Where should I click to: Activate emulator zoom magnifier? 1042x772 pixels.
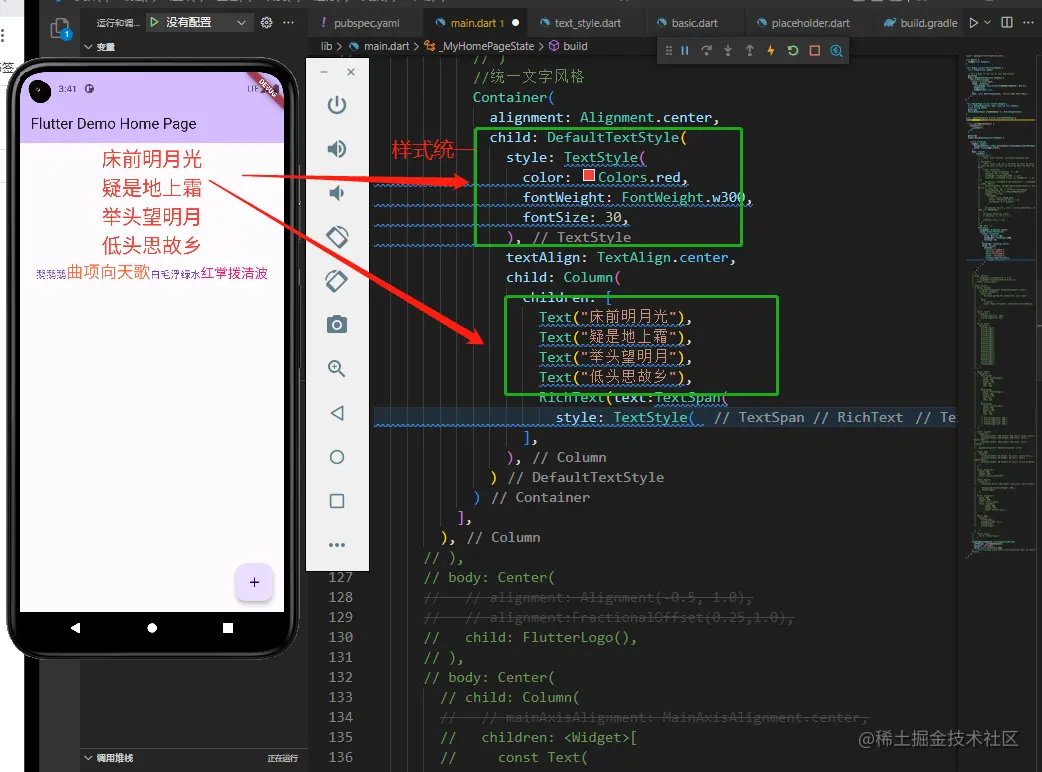(337, 369)
